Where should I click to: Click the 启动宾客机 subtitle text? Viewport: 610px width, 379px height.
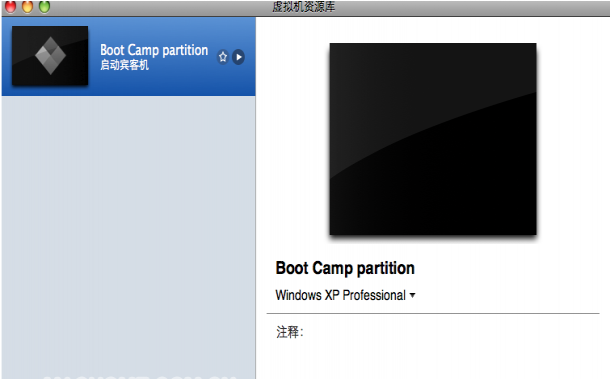[124, 65]
